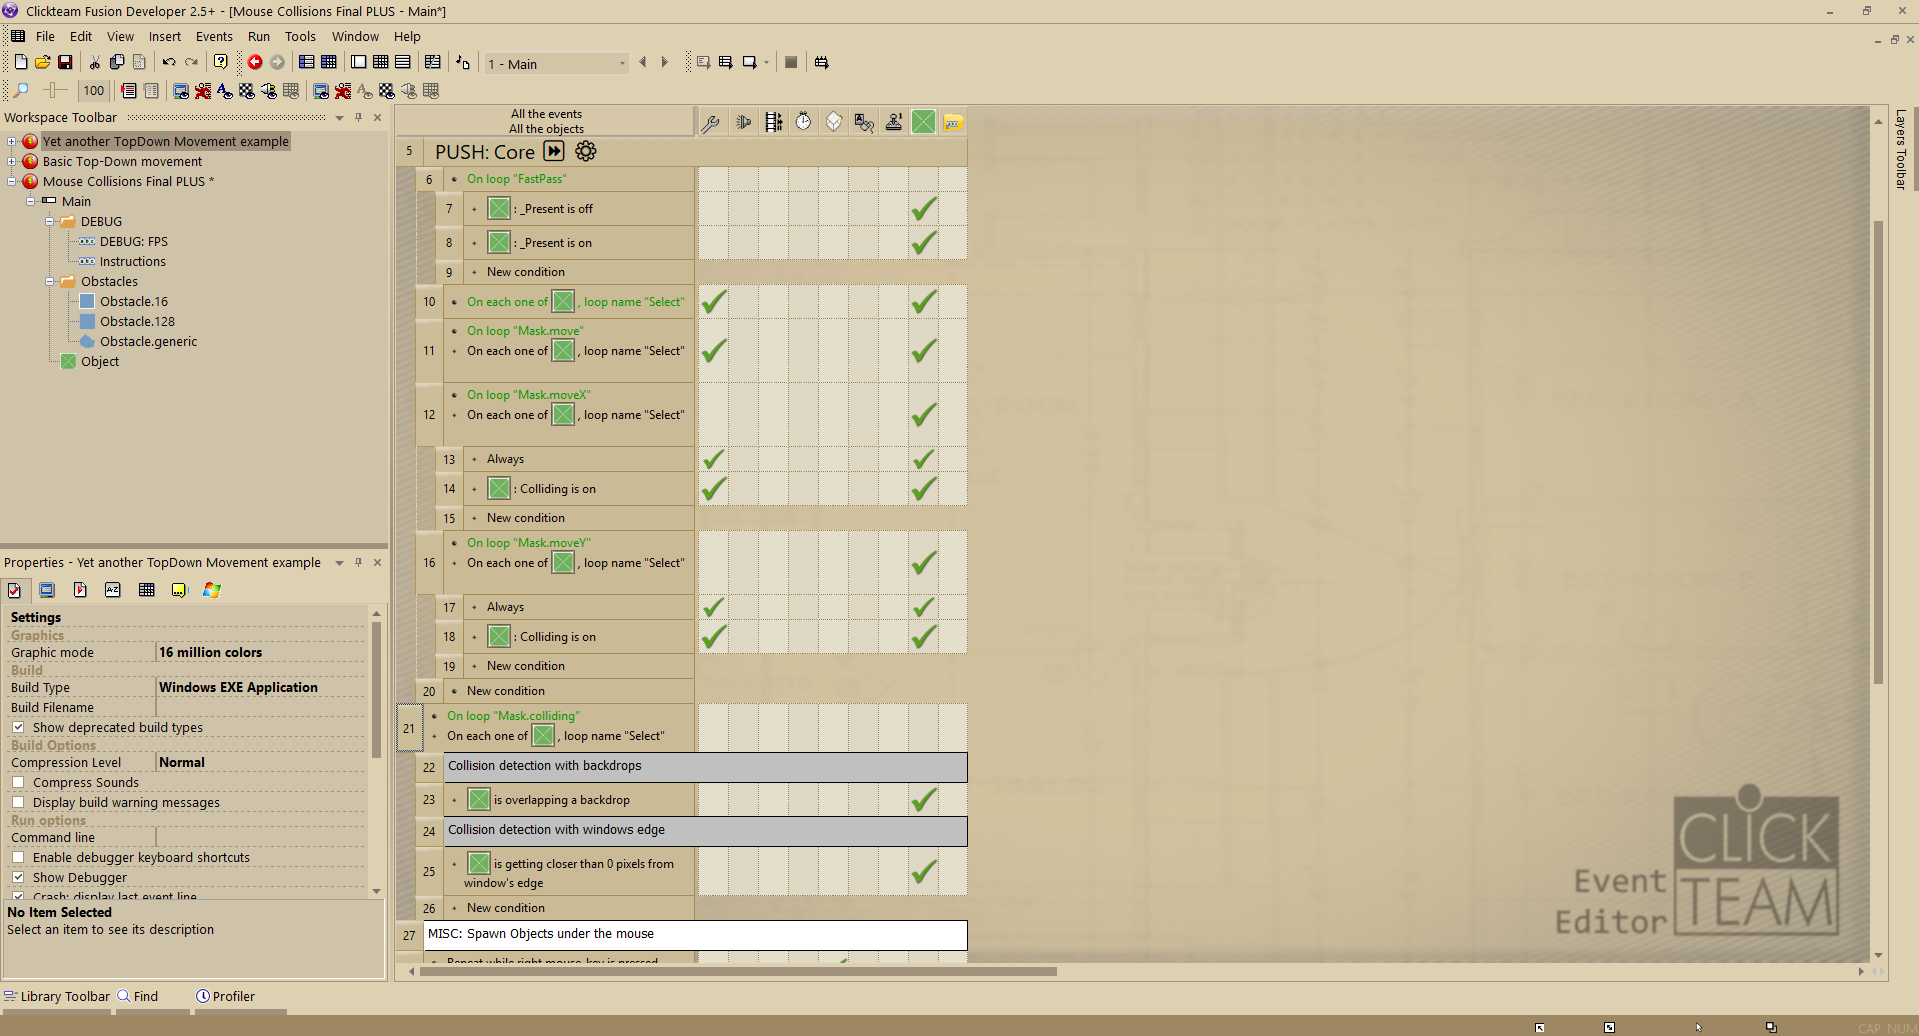
Task: Enable Compress Sounds checkbox
Action: click(x=18, y=782)
